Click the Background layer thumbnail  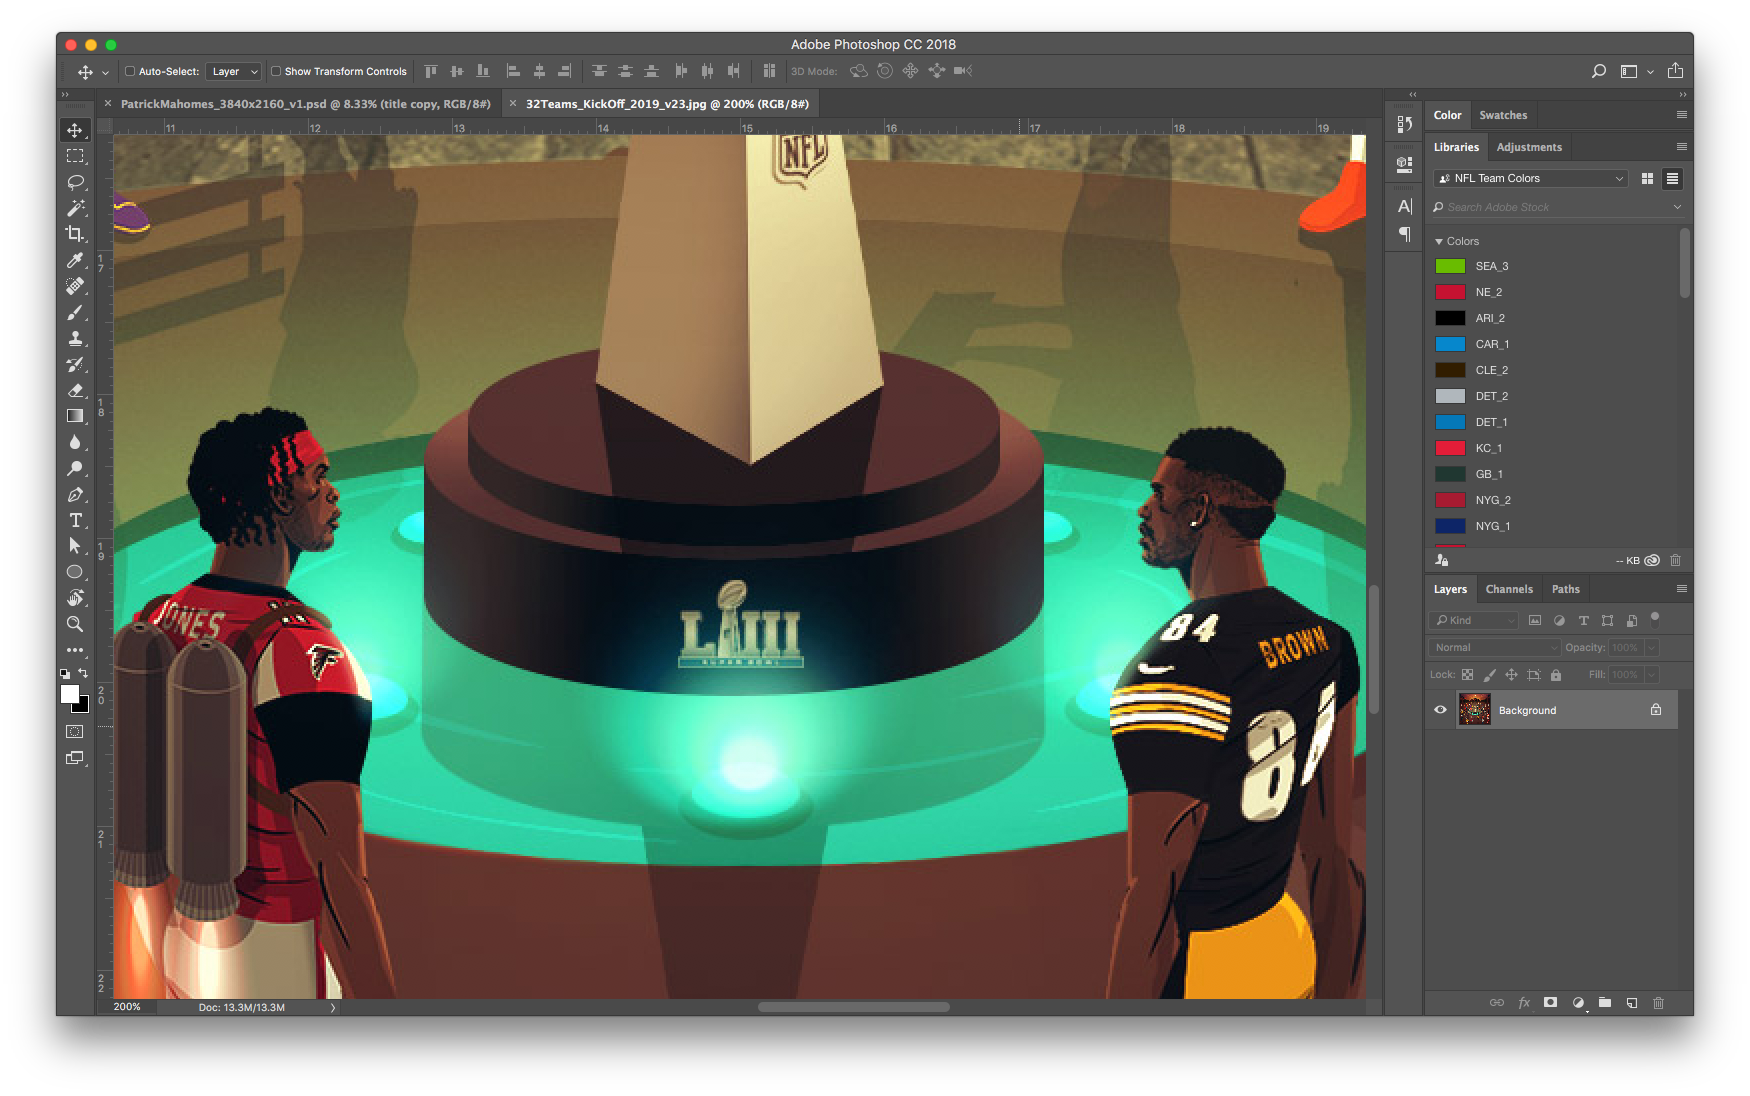coord(1474,709)
